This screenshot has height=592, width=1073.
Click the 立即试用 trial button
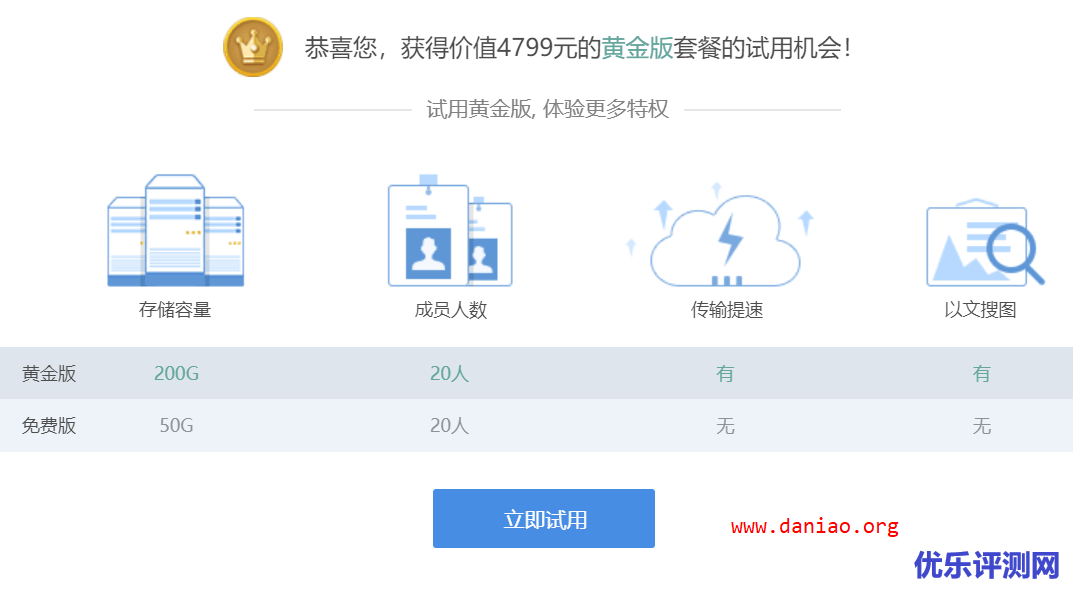click(x=543, y=518)
